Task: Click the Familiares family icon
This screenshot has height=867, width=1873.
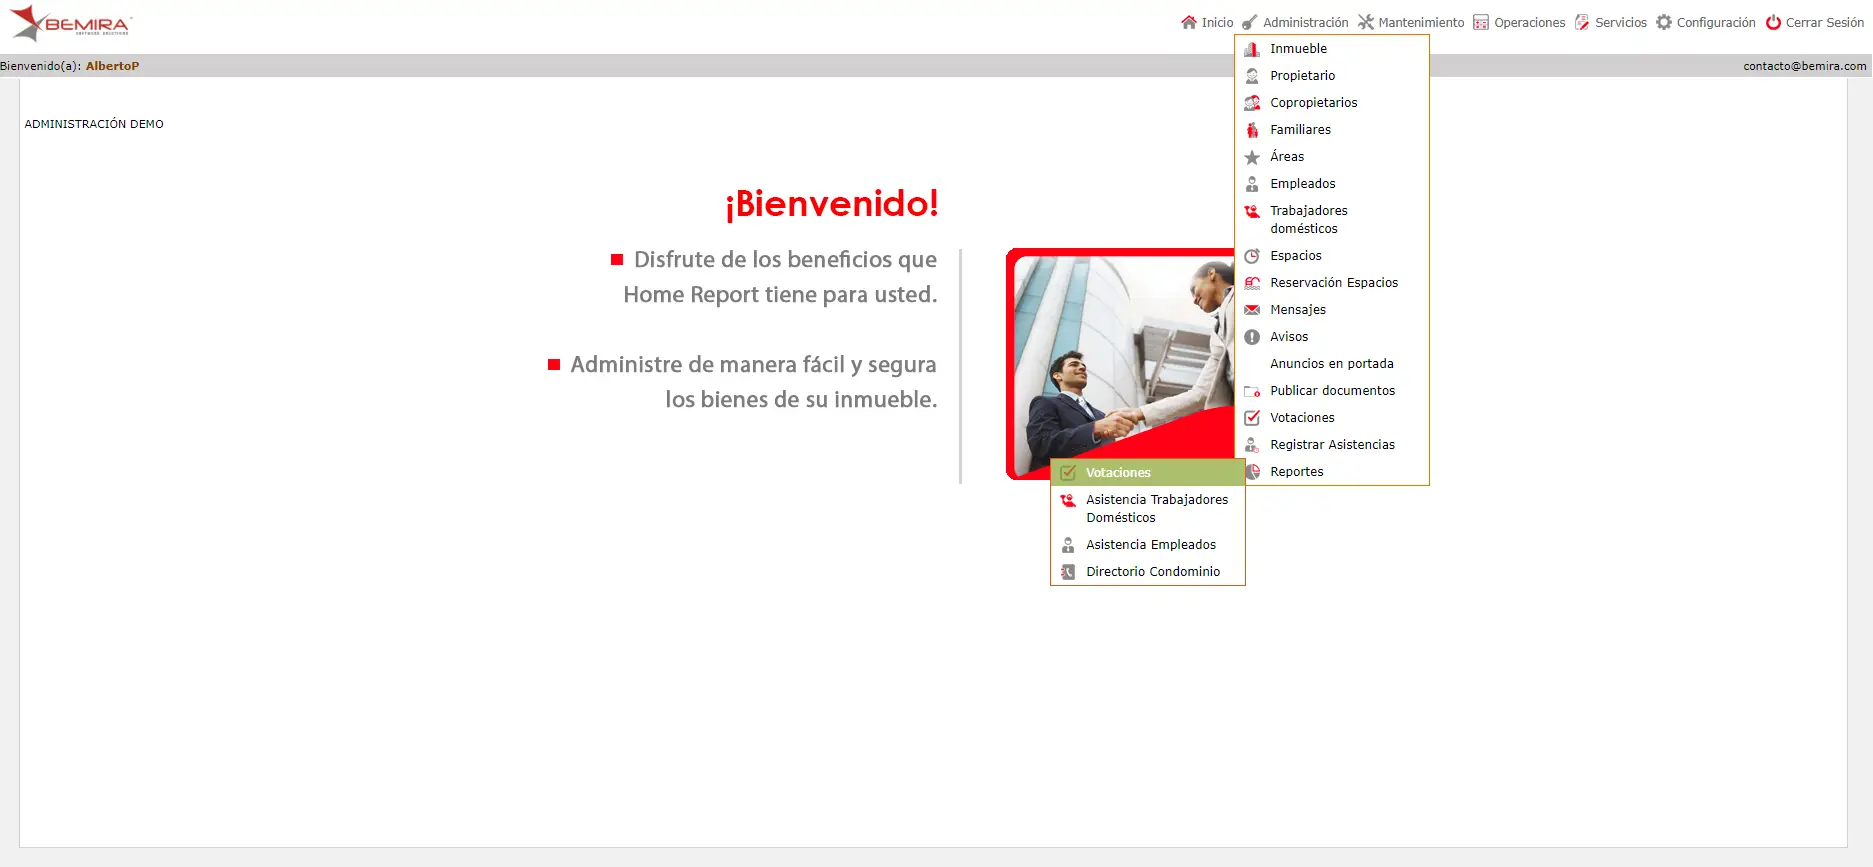Action: pyautogui.click(x=1252, y=130)
